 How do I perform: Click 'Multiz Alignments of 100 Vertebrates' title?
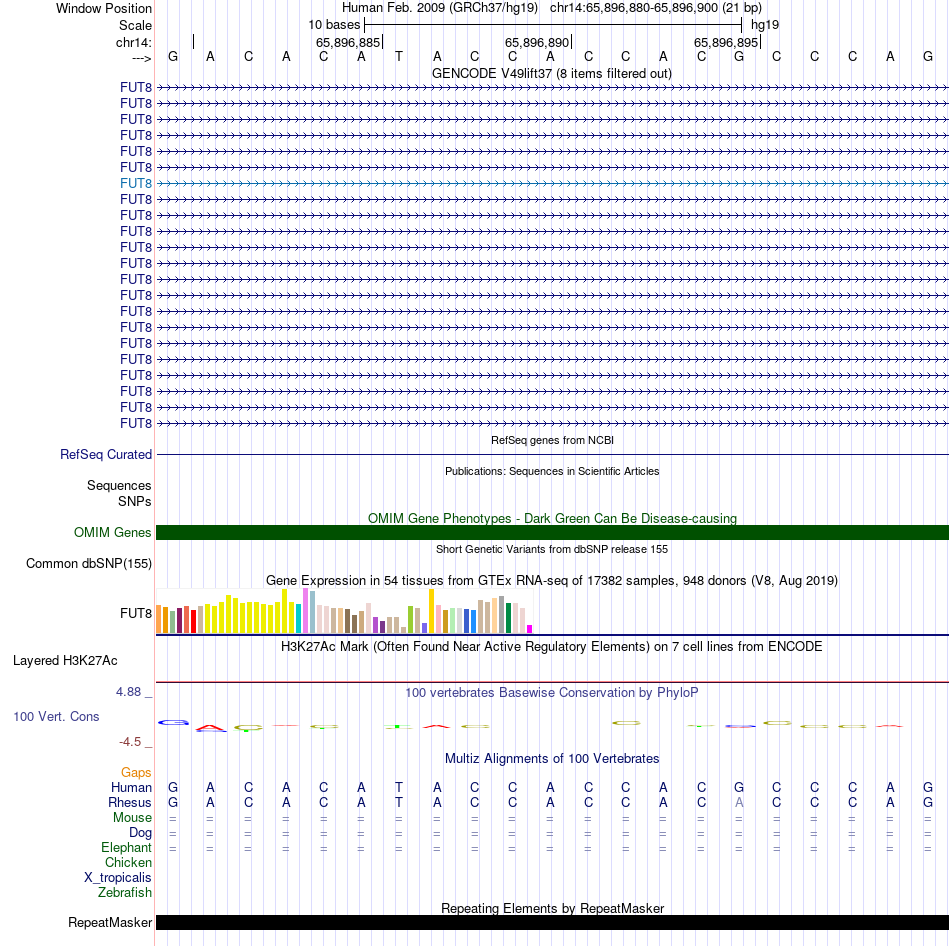point(552,758)
